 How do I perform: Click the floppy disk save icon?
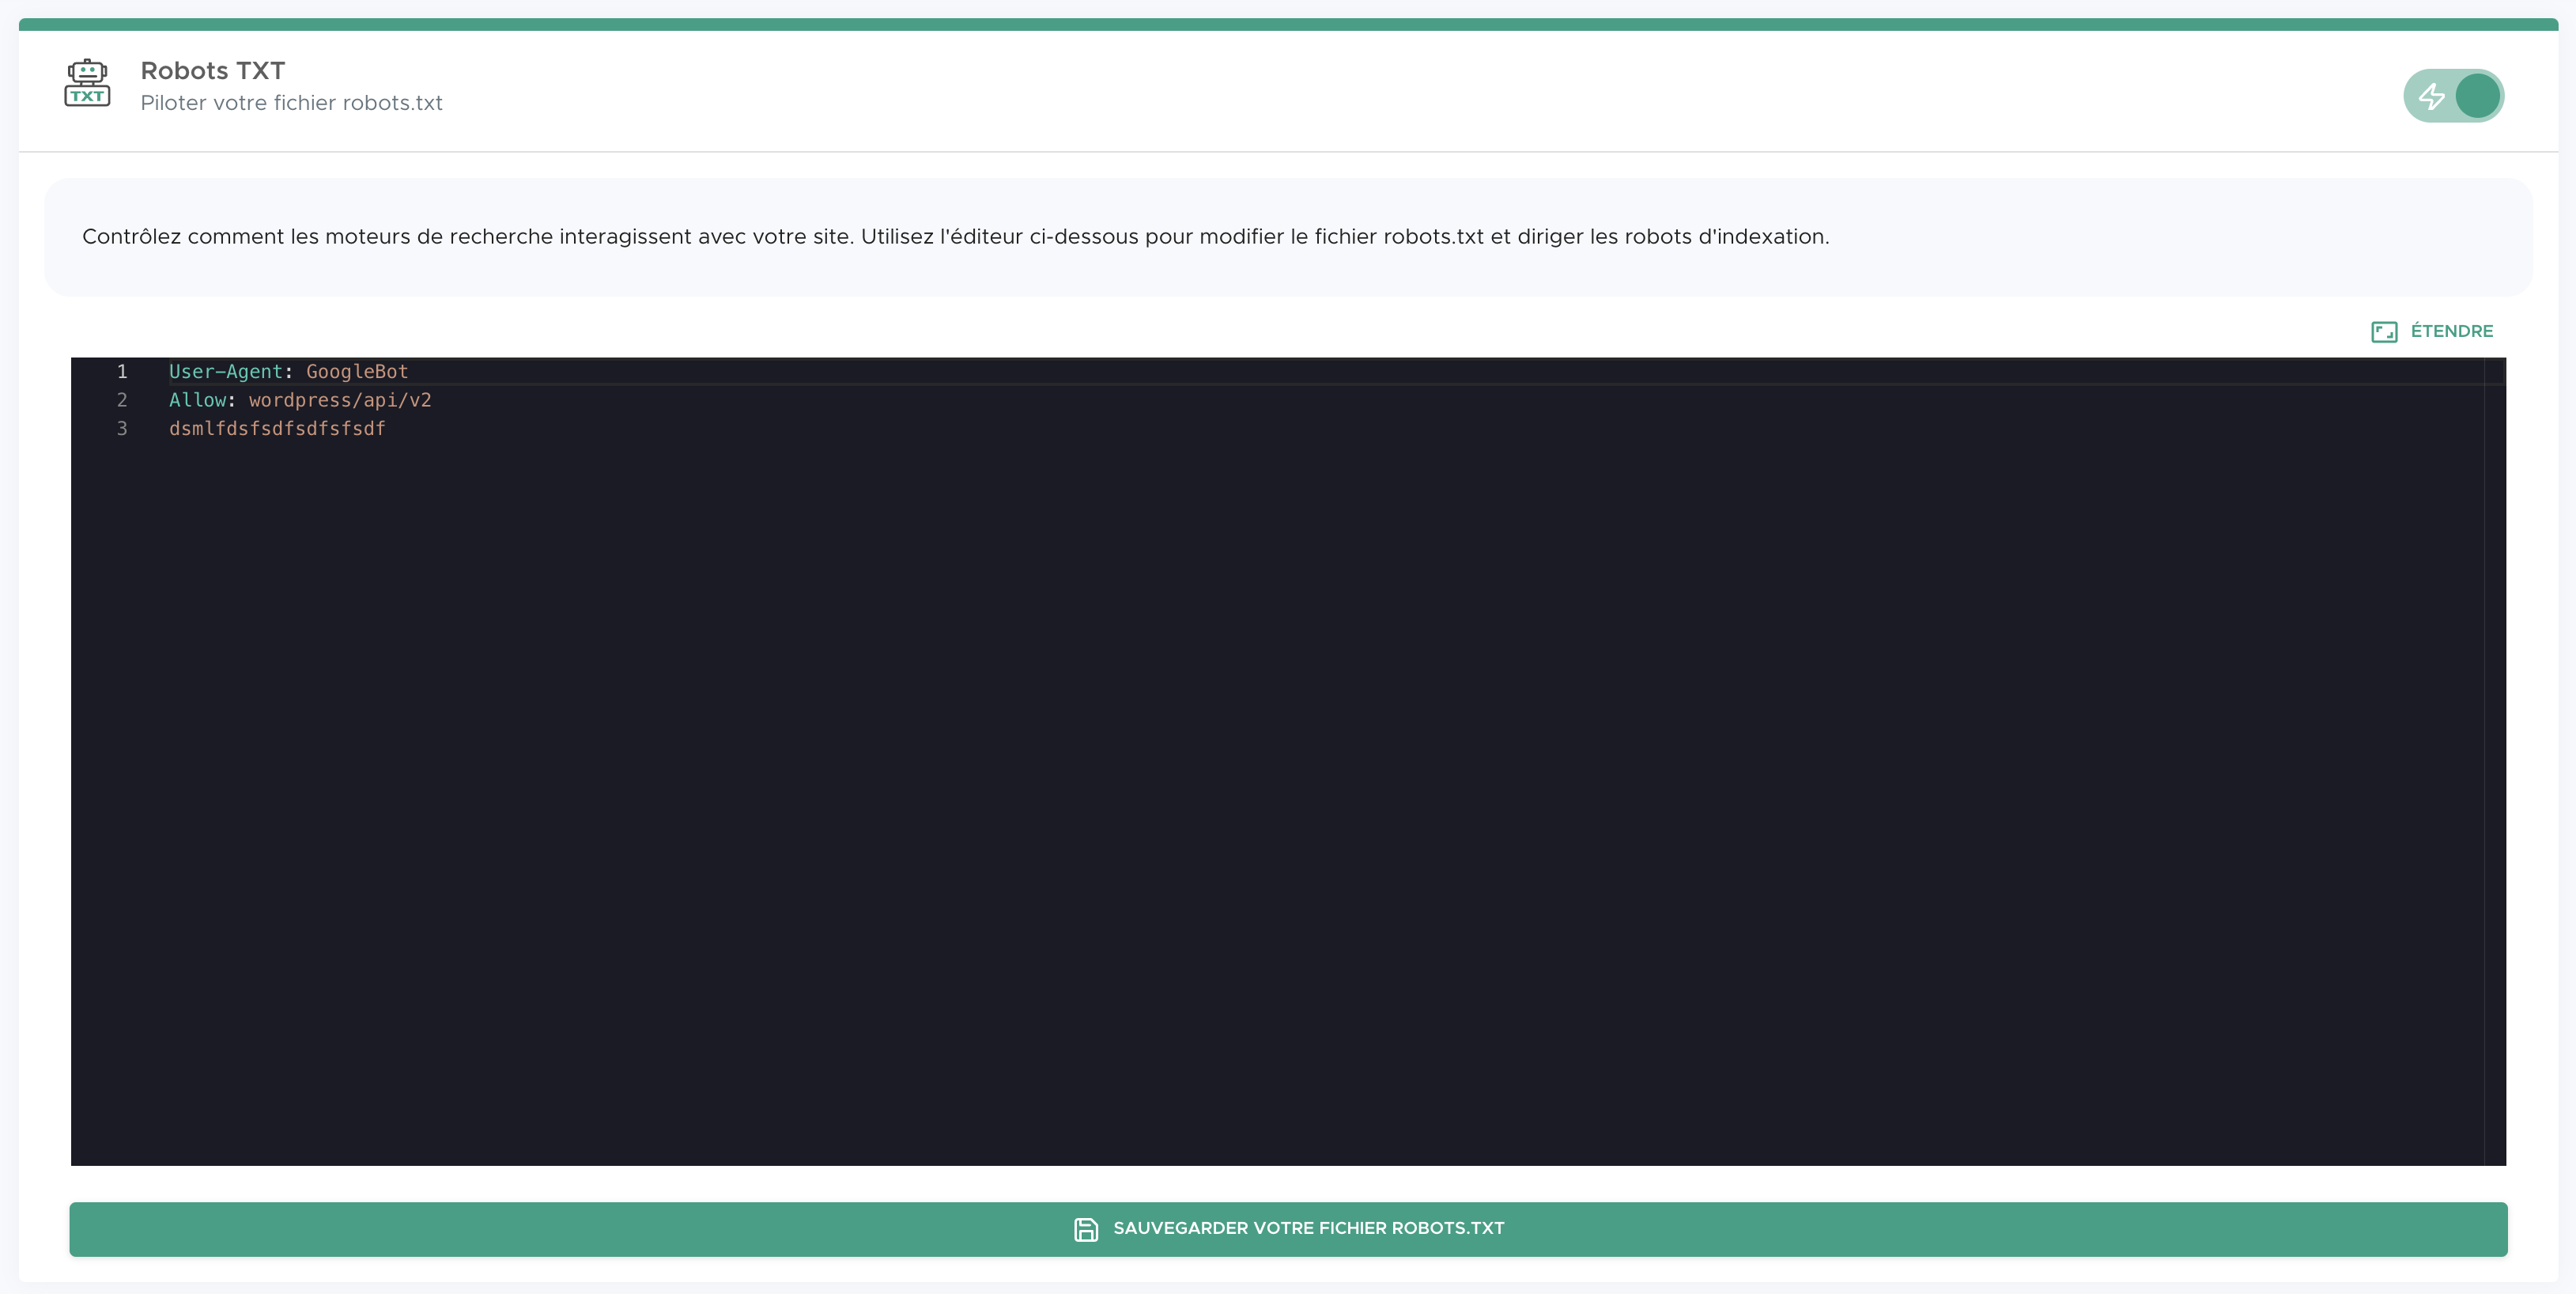tap(1085, 1229)
